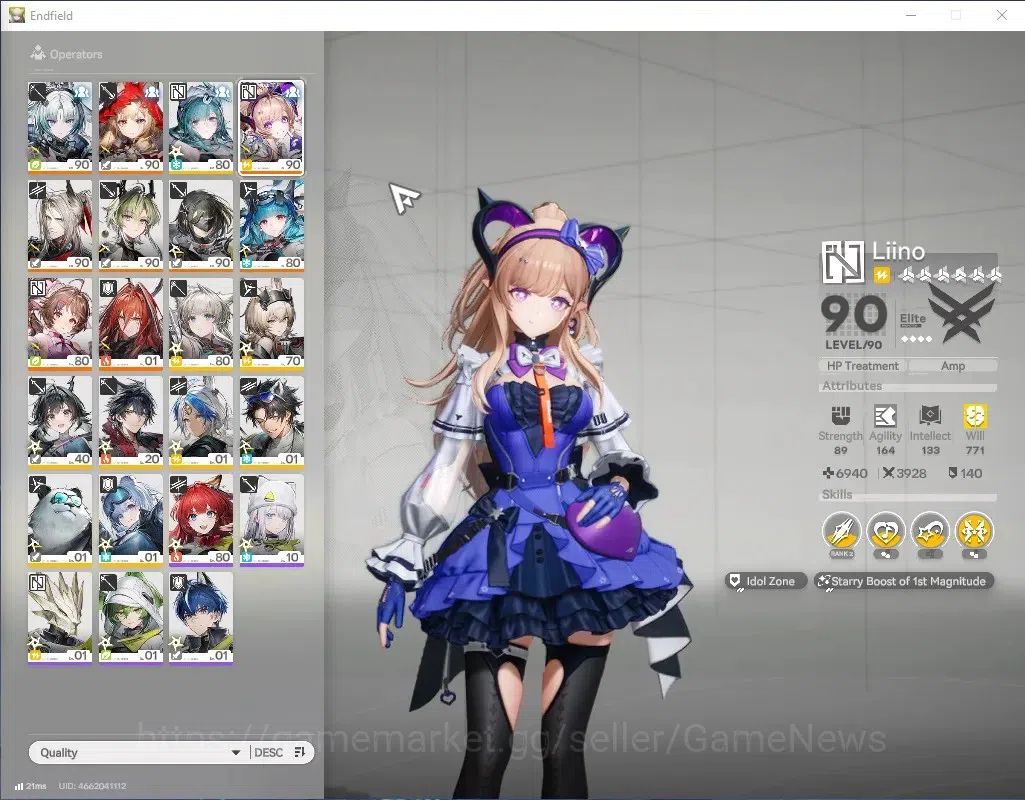Screen dimensions: 1025x800
Task: Click the yellow electric element icon
Action: (881, 276)
